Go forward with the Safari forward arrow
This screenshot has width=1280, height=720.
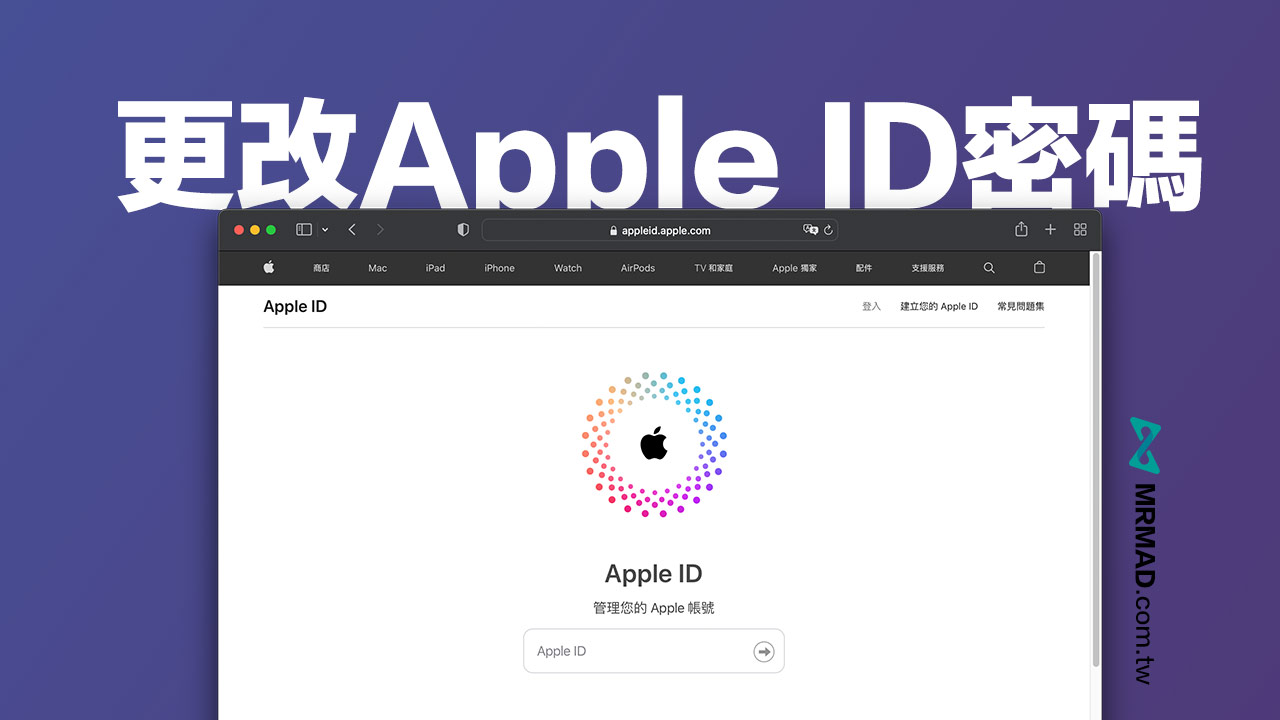(x=380, y=230)
